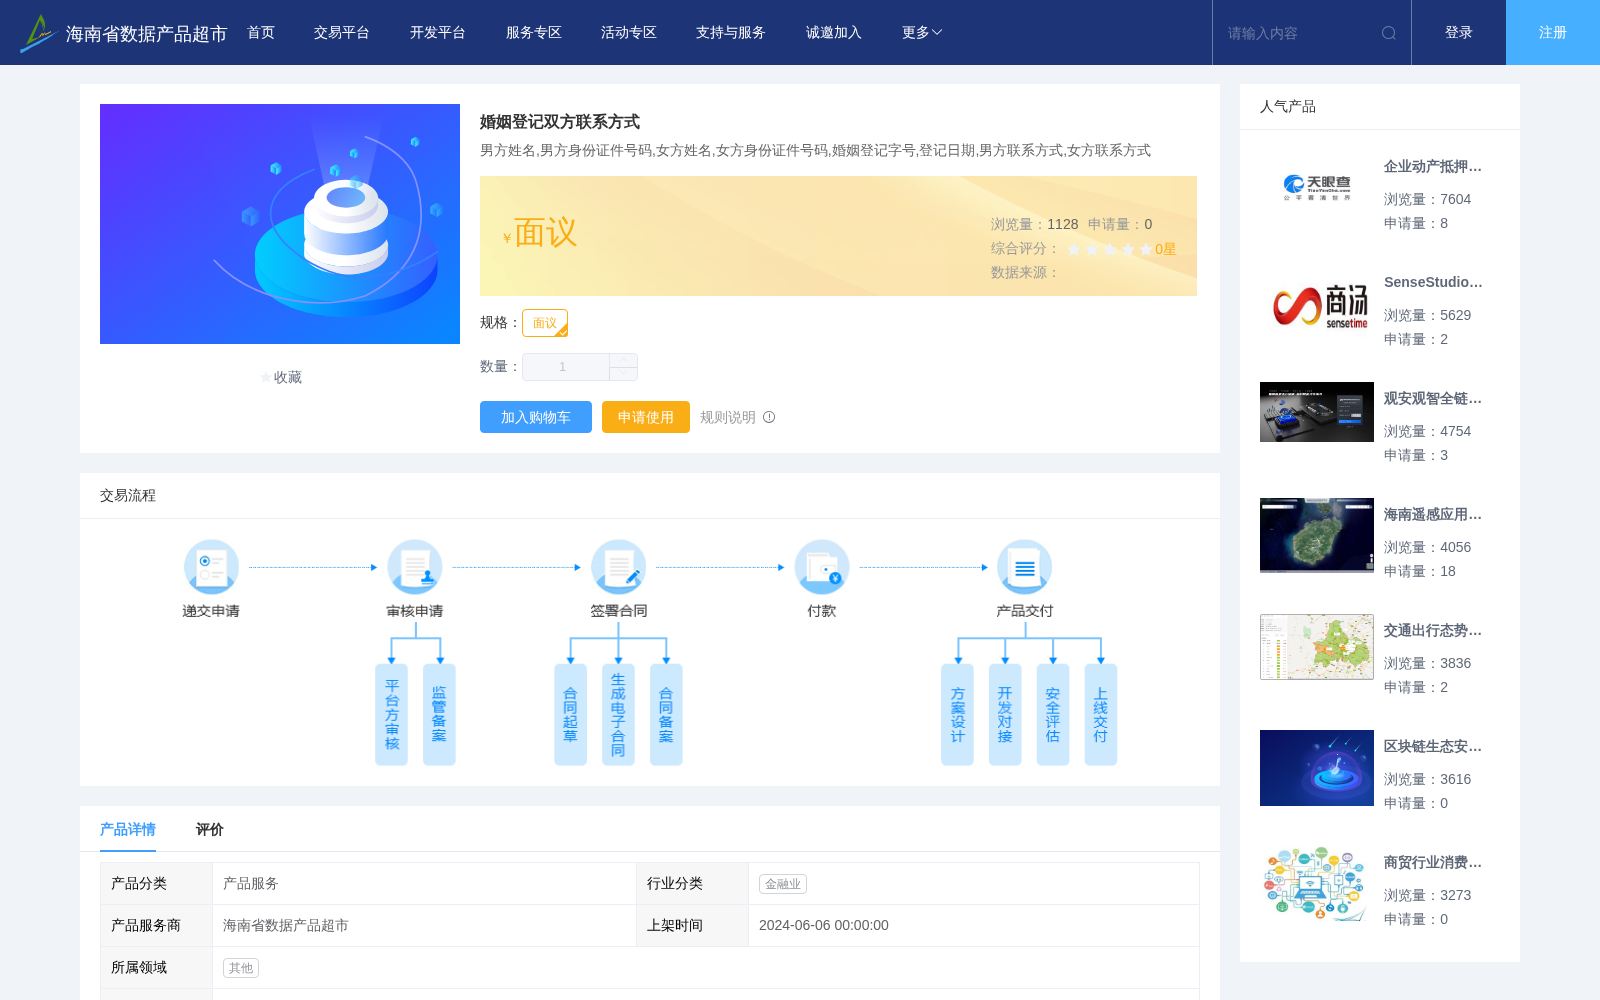Open 交通出行态势 product title
1600x1000 pixels.
[x=1433, y=630]
